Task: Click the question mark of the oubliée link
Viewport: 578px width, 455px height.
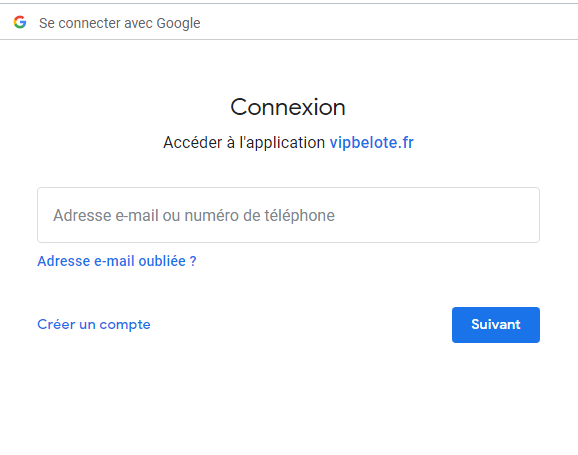Action: [193, 261]
